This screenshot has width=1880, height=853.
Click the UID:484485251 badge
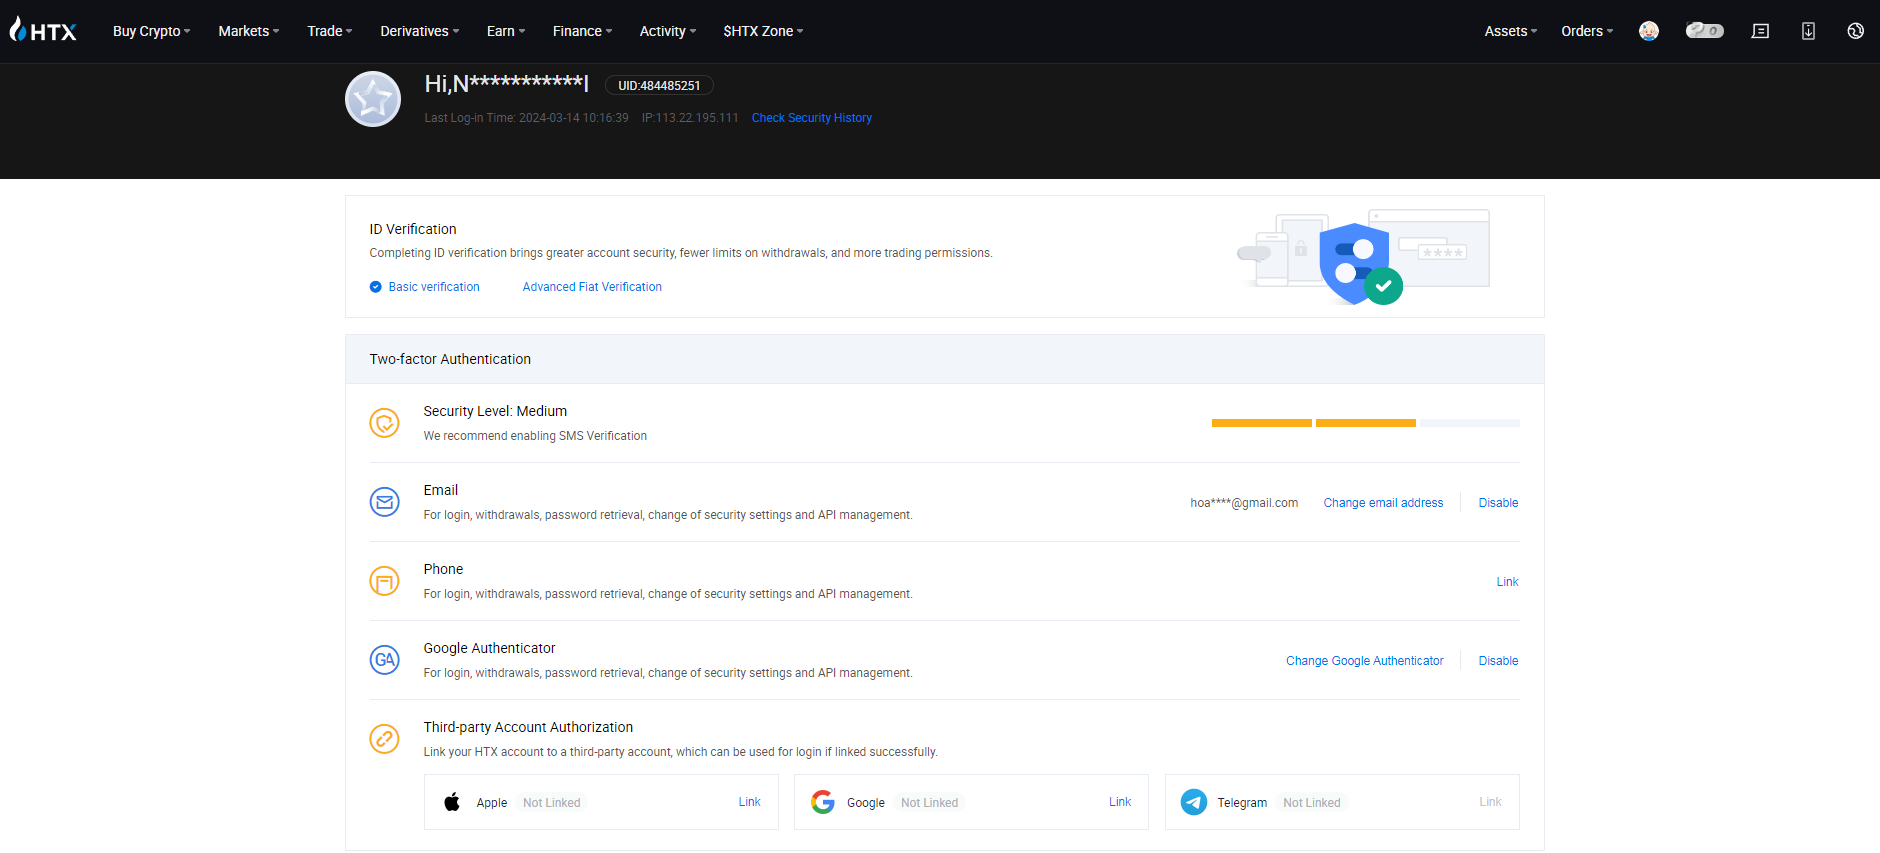coord(659,86)
